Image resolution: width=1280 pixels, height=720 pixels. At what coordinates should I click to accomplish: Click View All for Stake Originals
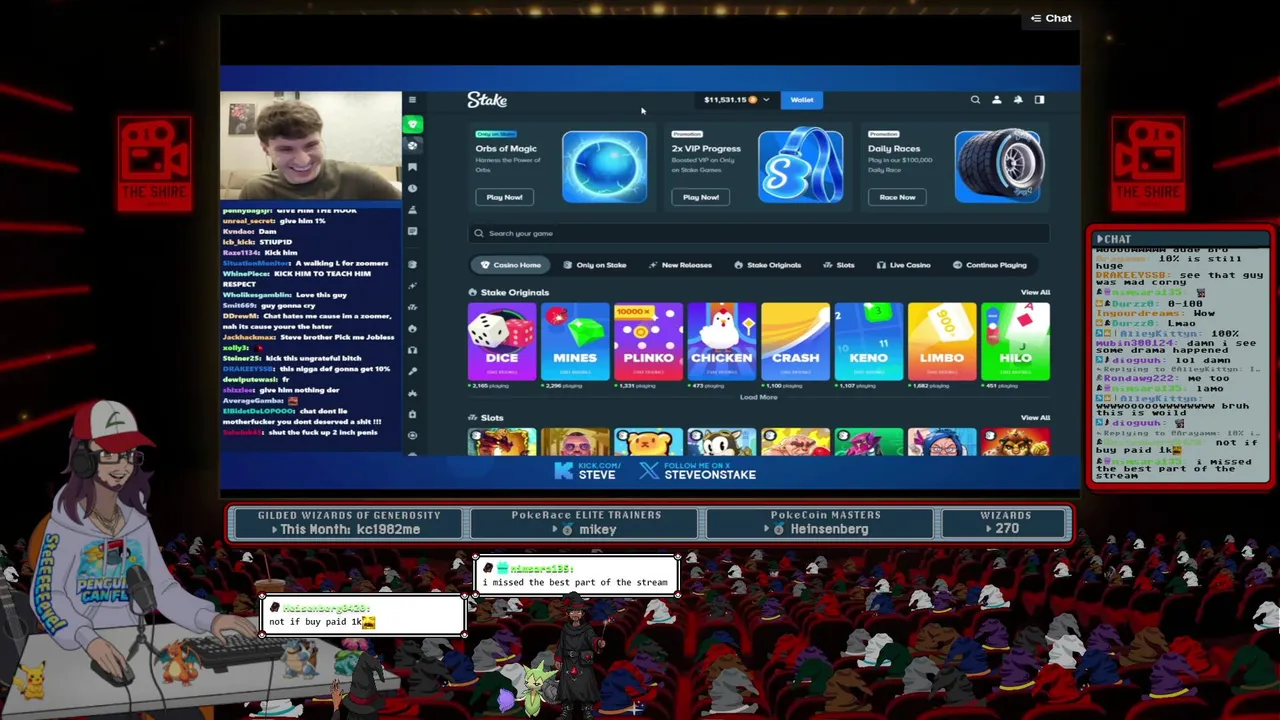coord(1035,292)
